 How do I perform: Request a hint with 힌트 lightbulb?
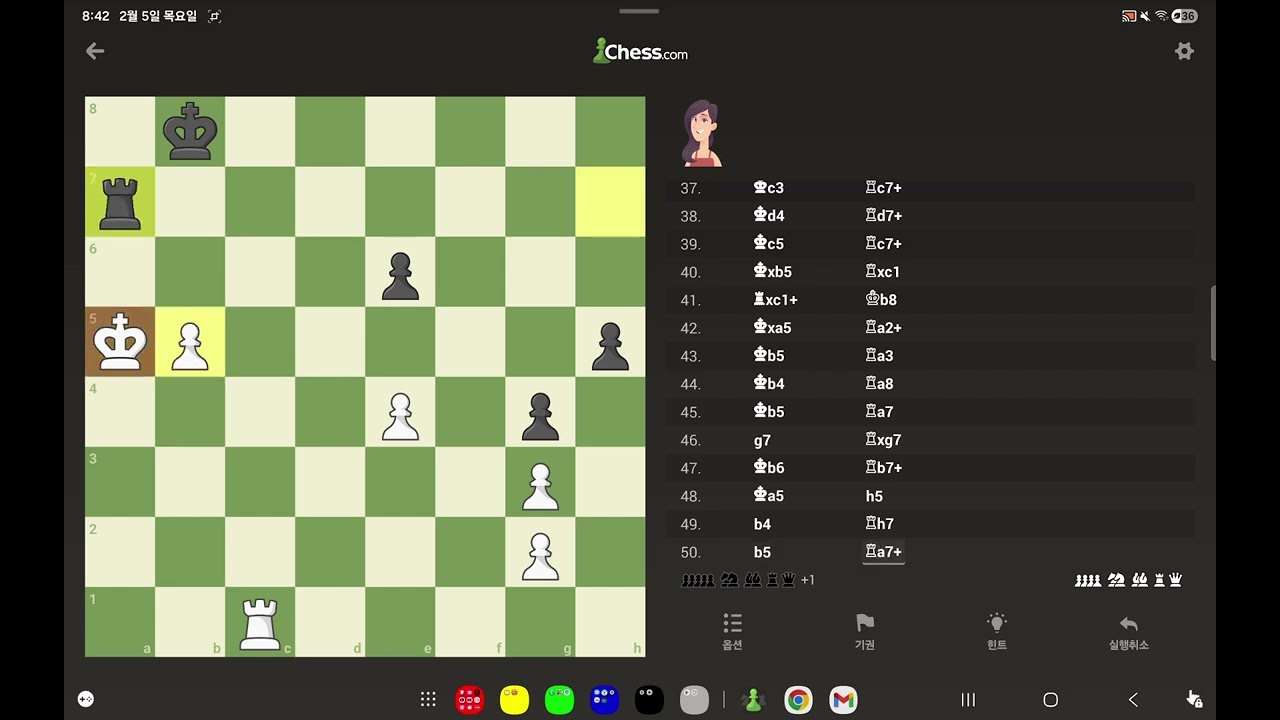997,632
